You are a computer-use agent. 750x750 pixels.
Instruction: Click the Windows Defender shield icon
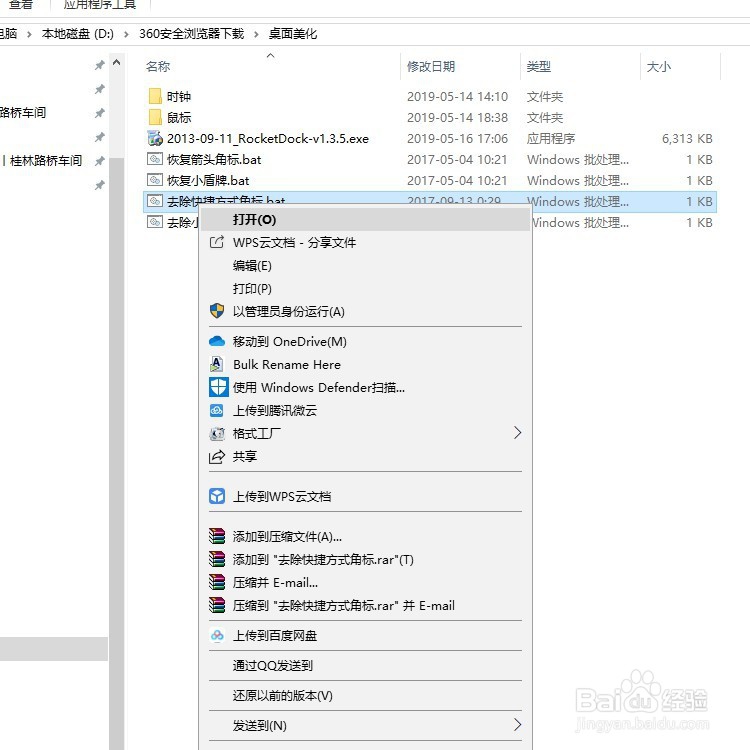pos(219,387)
